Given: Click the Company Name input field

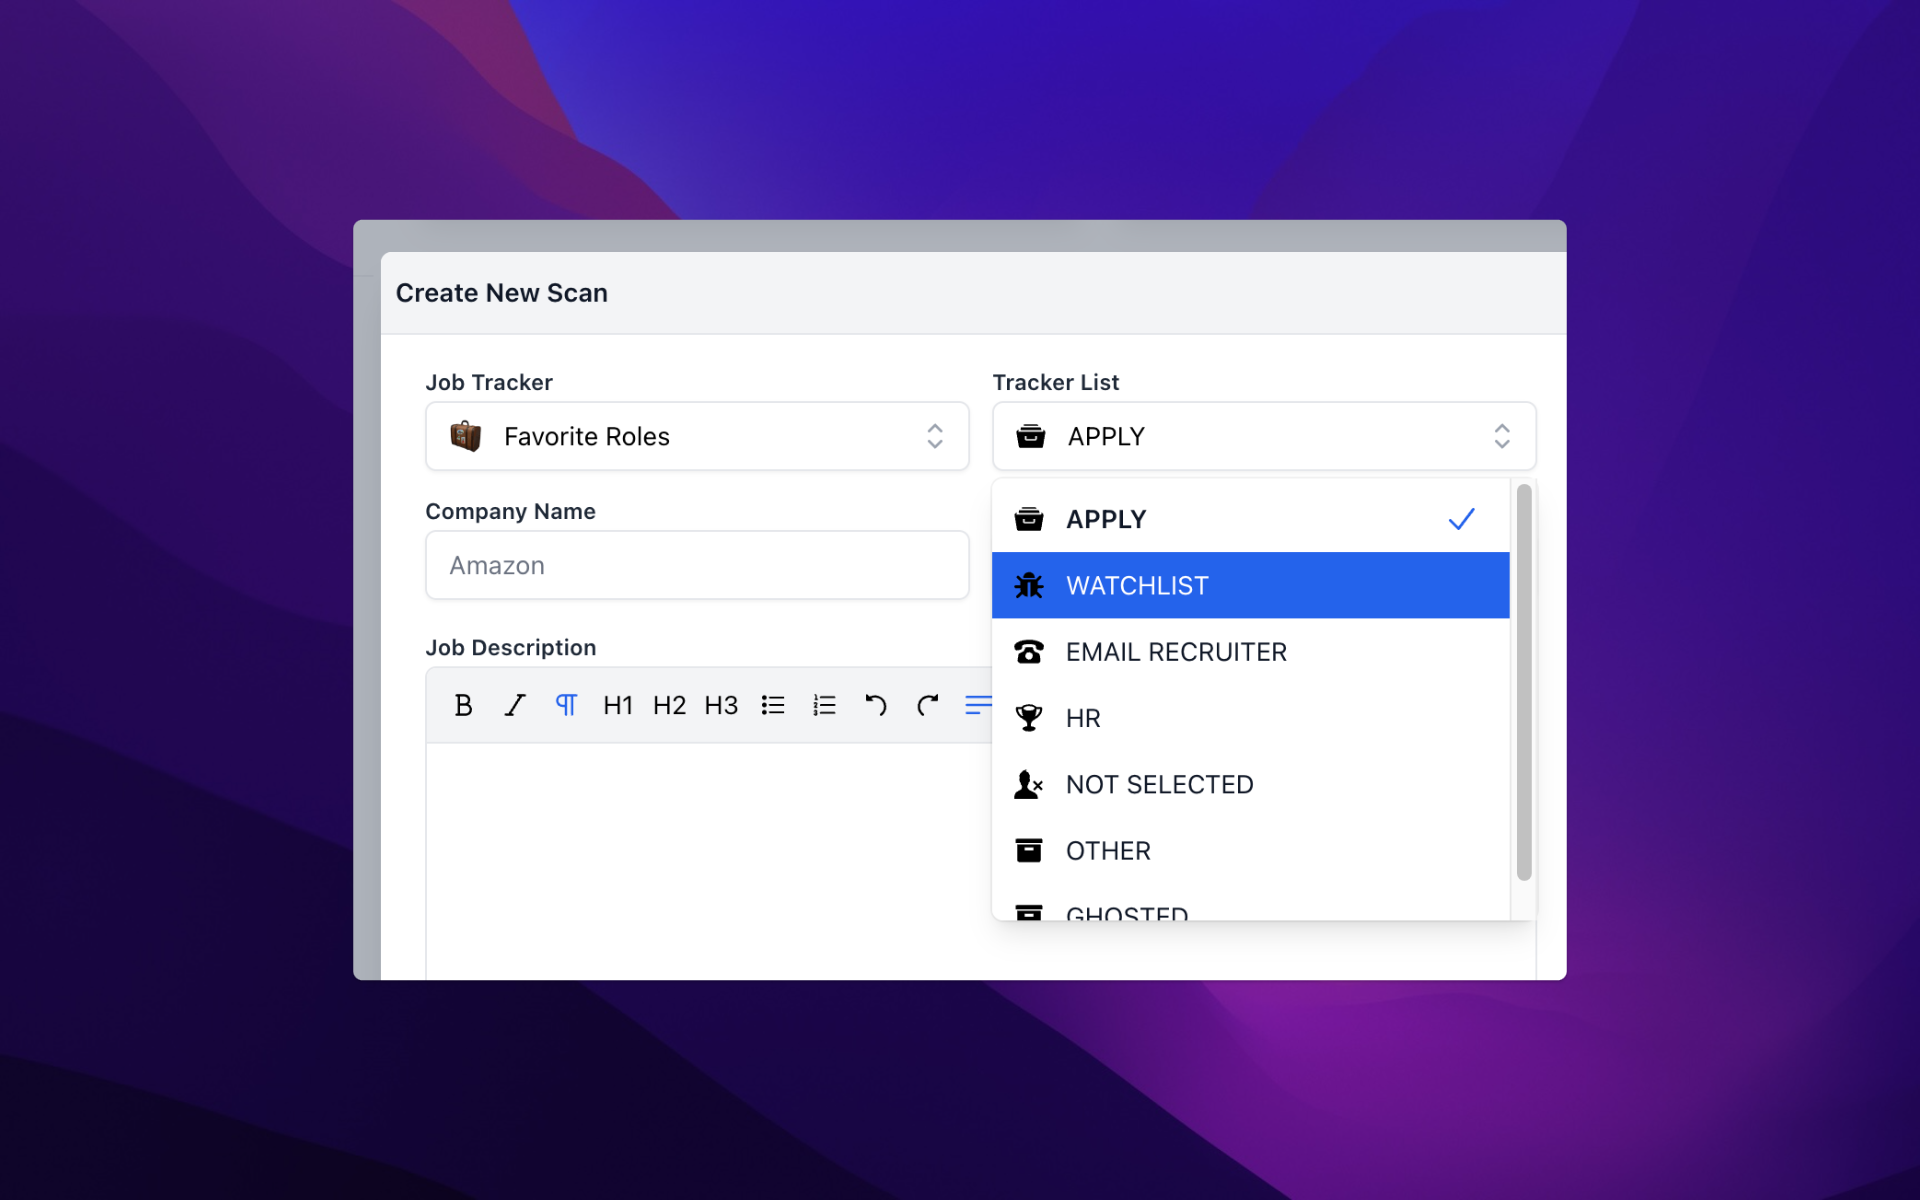Looking at the screenshot, I should click(697, 565).
